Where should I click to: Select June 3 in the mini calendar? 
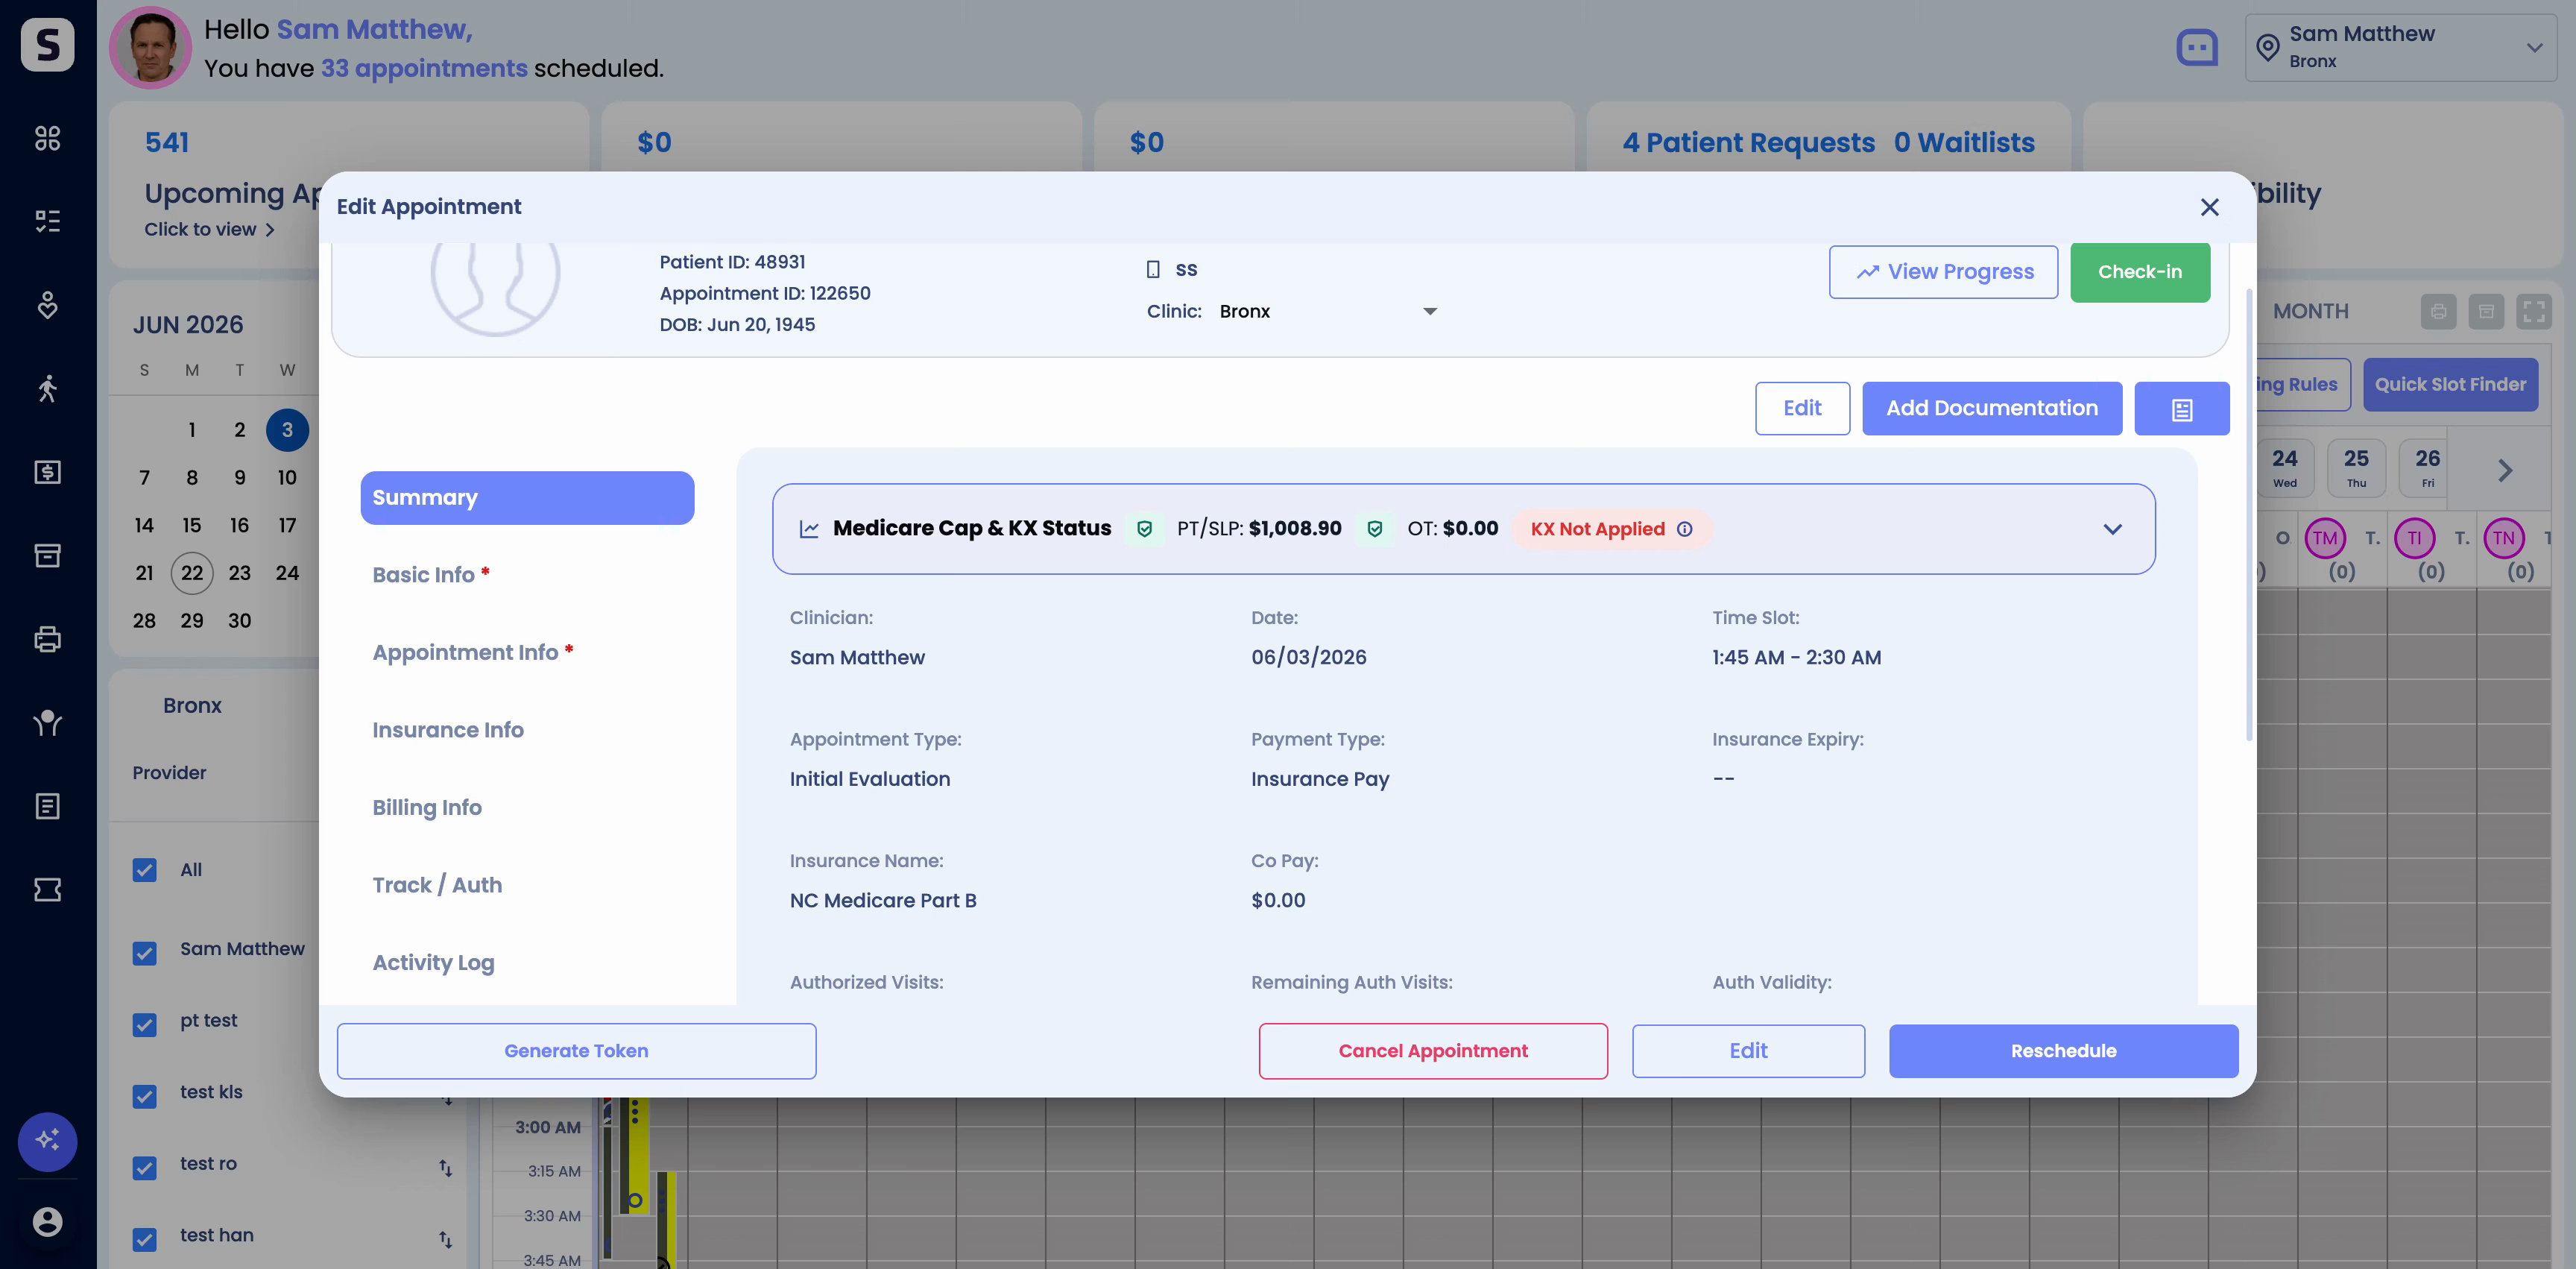(287, 430)
